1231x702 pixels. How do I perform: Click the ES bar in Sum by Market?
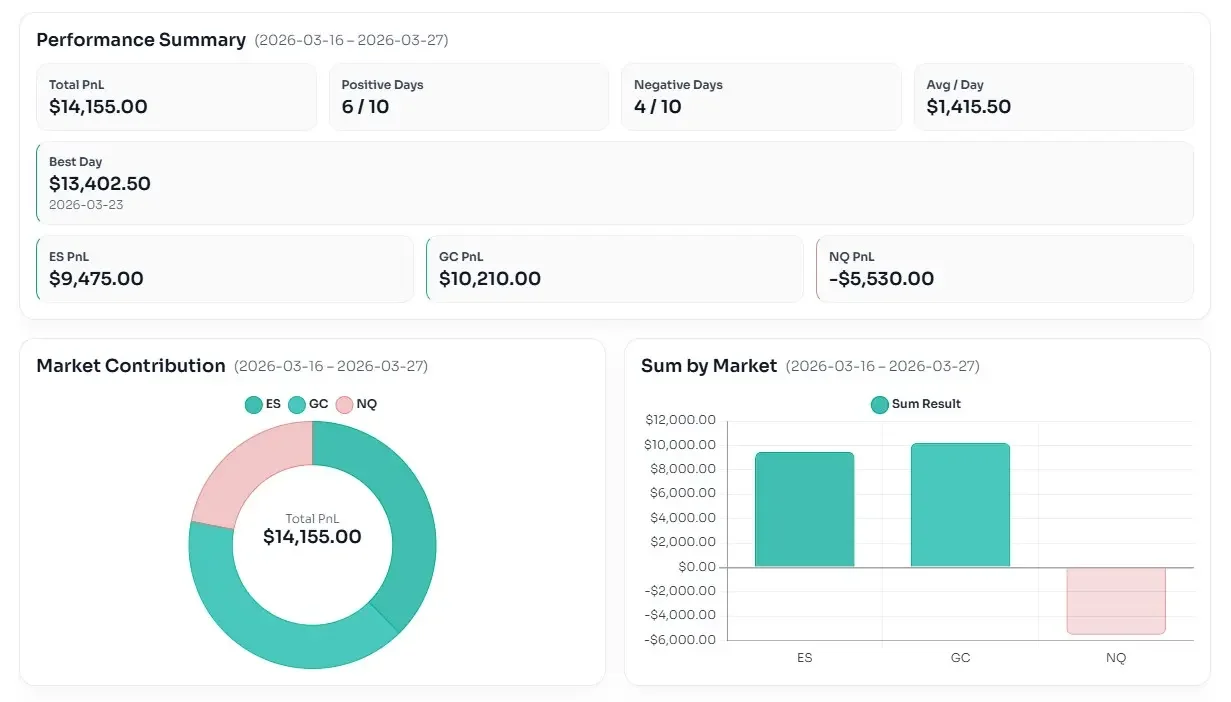[804, 510]
